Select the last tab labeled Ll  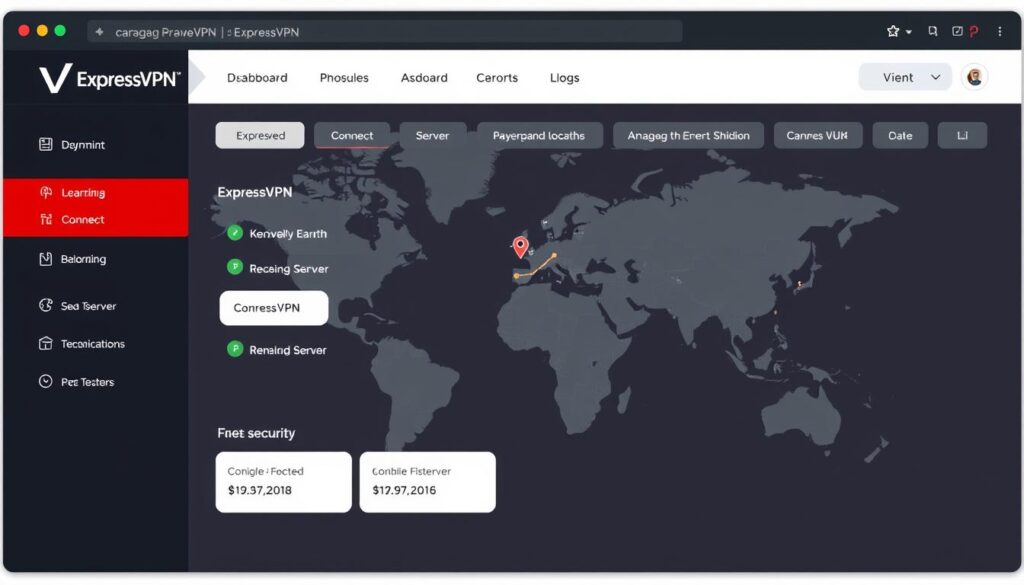pyautogui.click(x=963, y=135)
